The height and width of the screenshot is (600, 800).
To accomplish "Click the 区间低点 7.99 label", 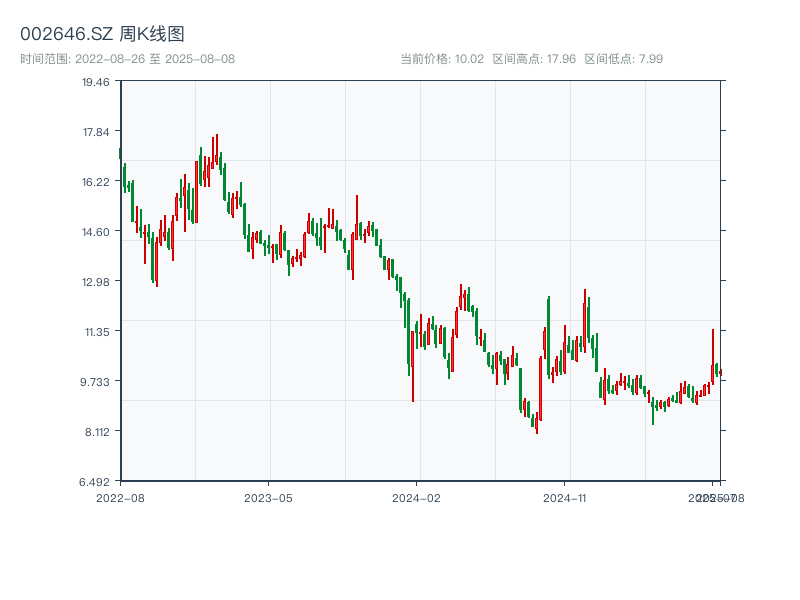I will [623, 59].
